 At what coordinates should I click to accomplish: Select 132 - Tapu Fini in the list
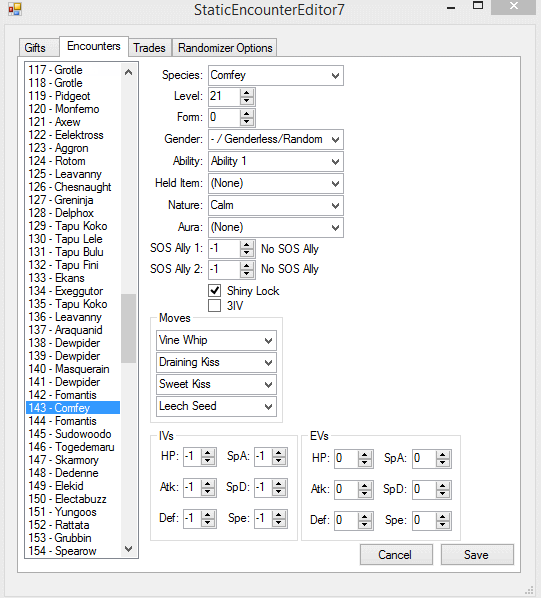73,265
